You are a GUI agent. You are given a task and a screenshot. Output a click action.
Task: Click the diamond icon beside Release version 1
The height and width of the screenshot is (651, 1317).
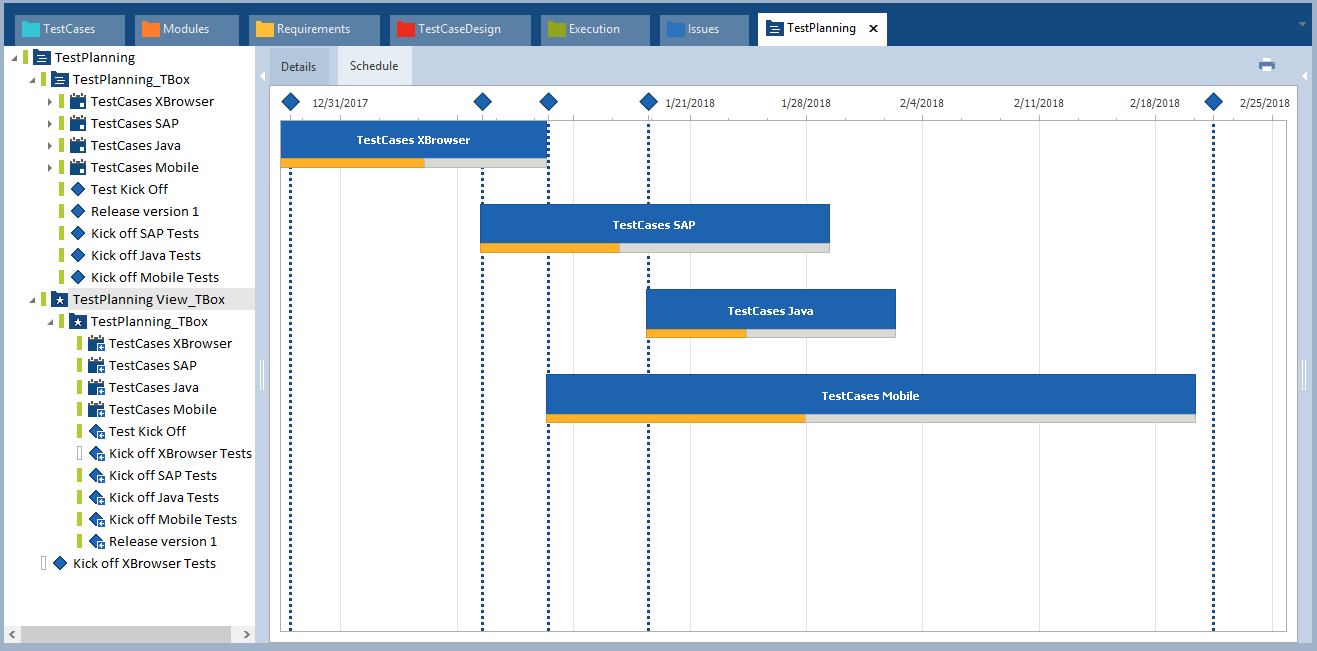(x=77, y=212)
